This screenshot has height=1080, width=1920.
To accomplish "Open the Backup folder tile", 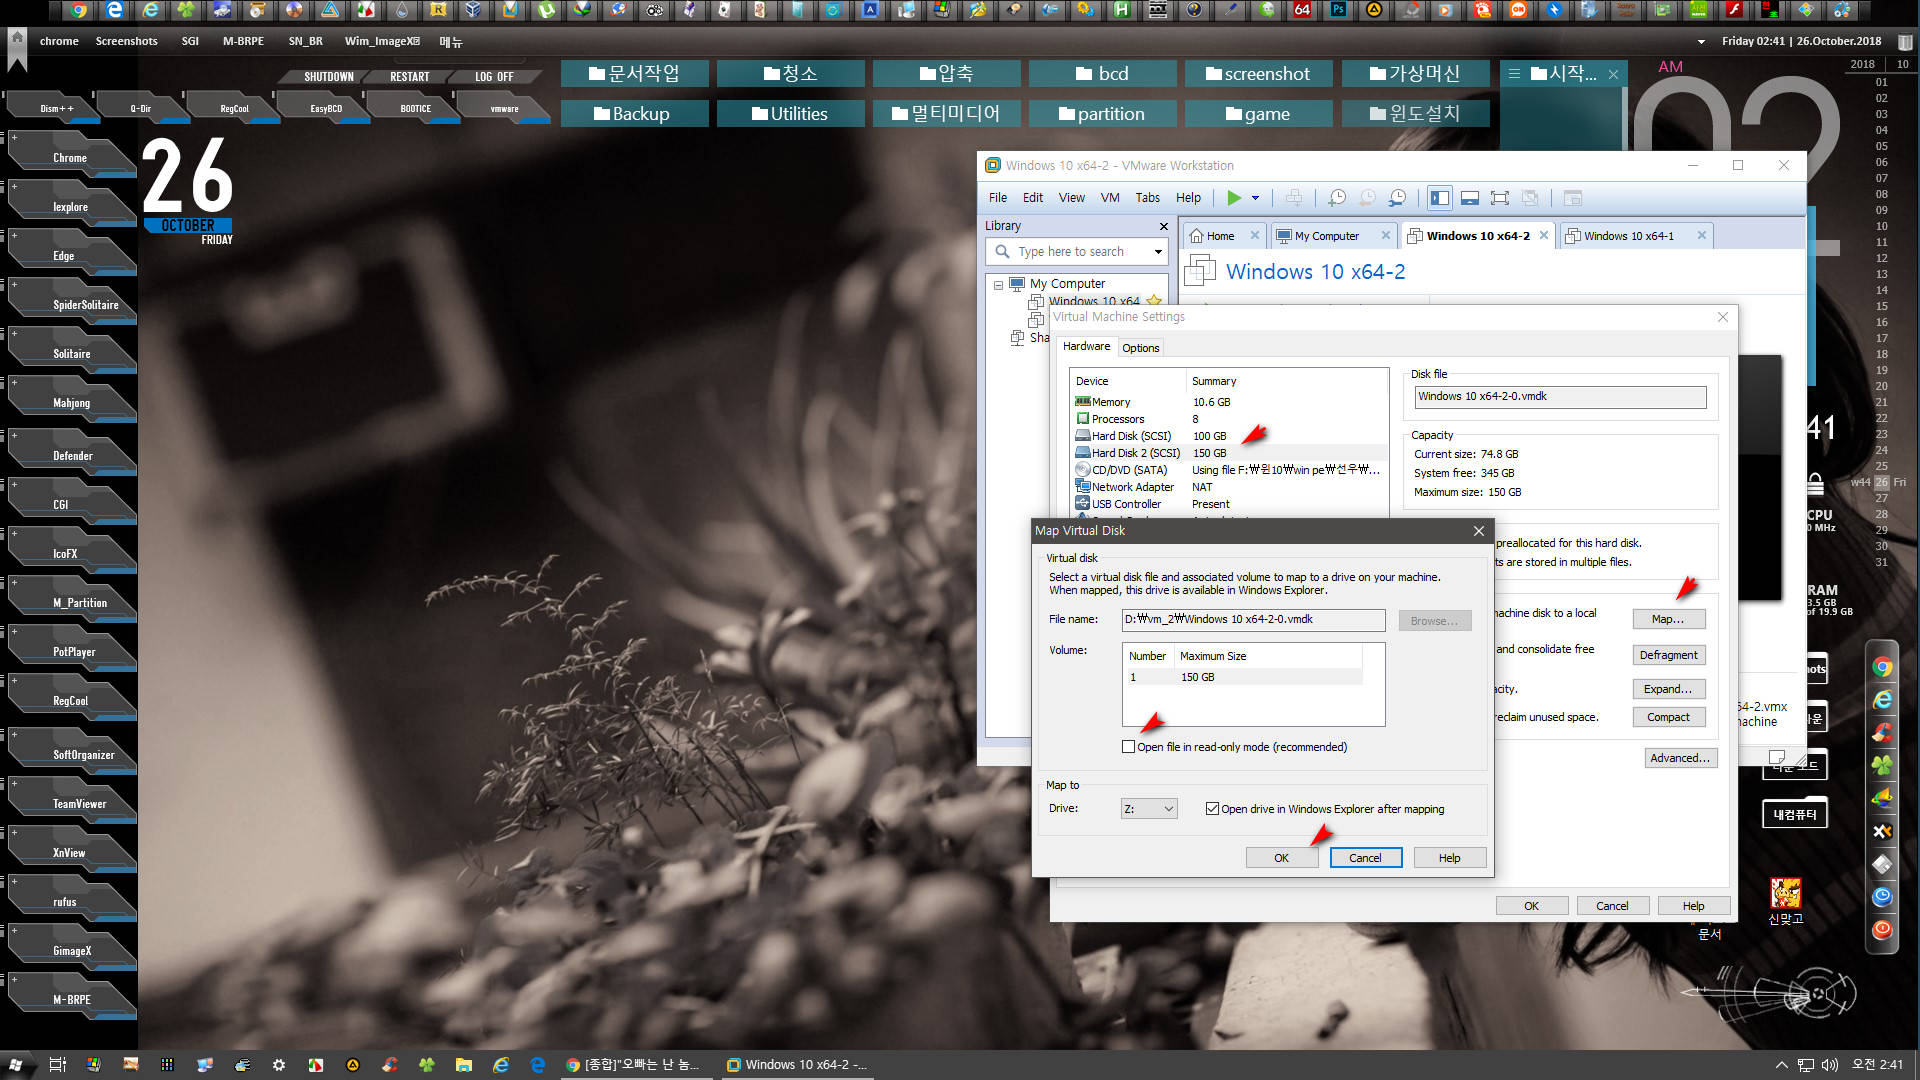I will point(634,114).
